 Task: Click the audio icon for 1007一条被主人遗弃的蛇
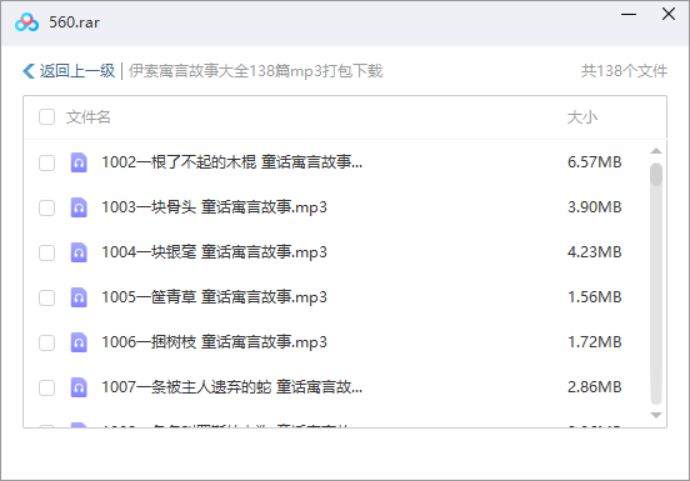(78, 388)
